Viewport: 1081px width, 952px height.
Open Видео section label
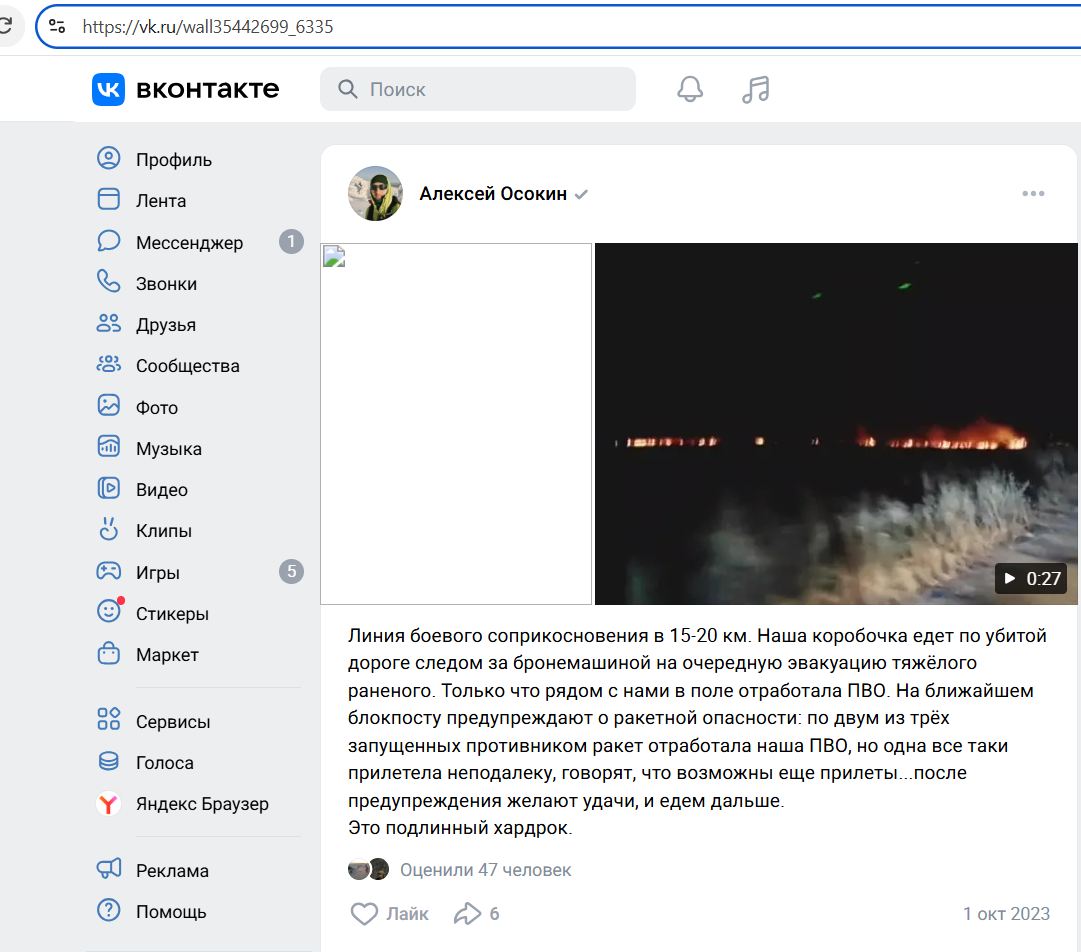pos(161,489)
